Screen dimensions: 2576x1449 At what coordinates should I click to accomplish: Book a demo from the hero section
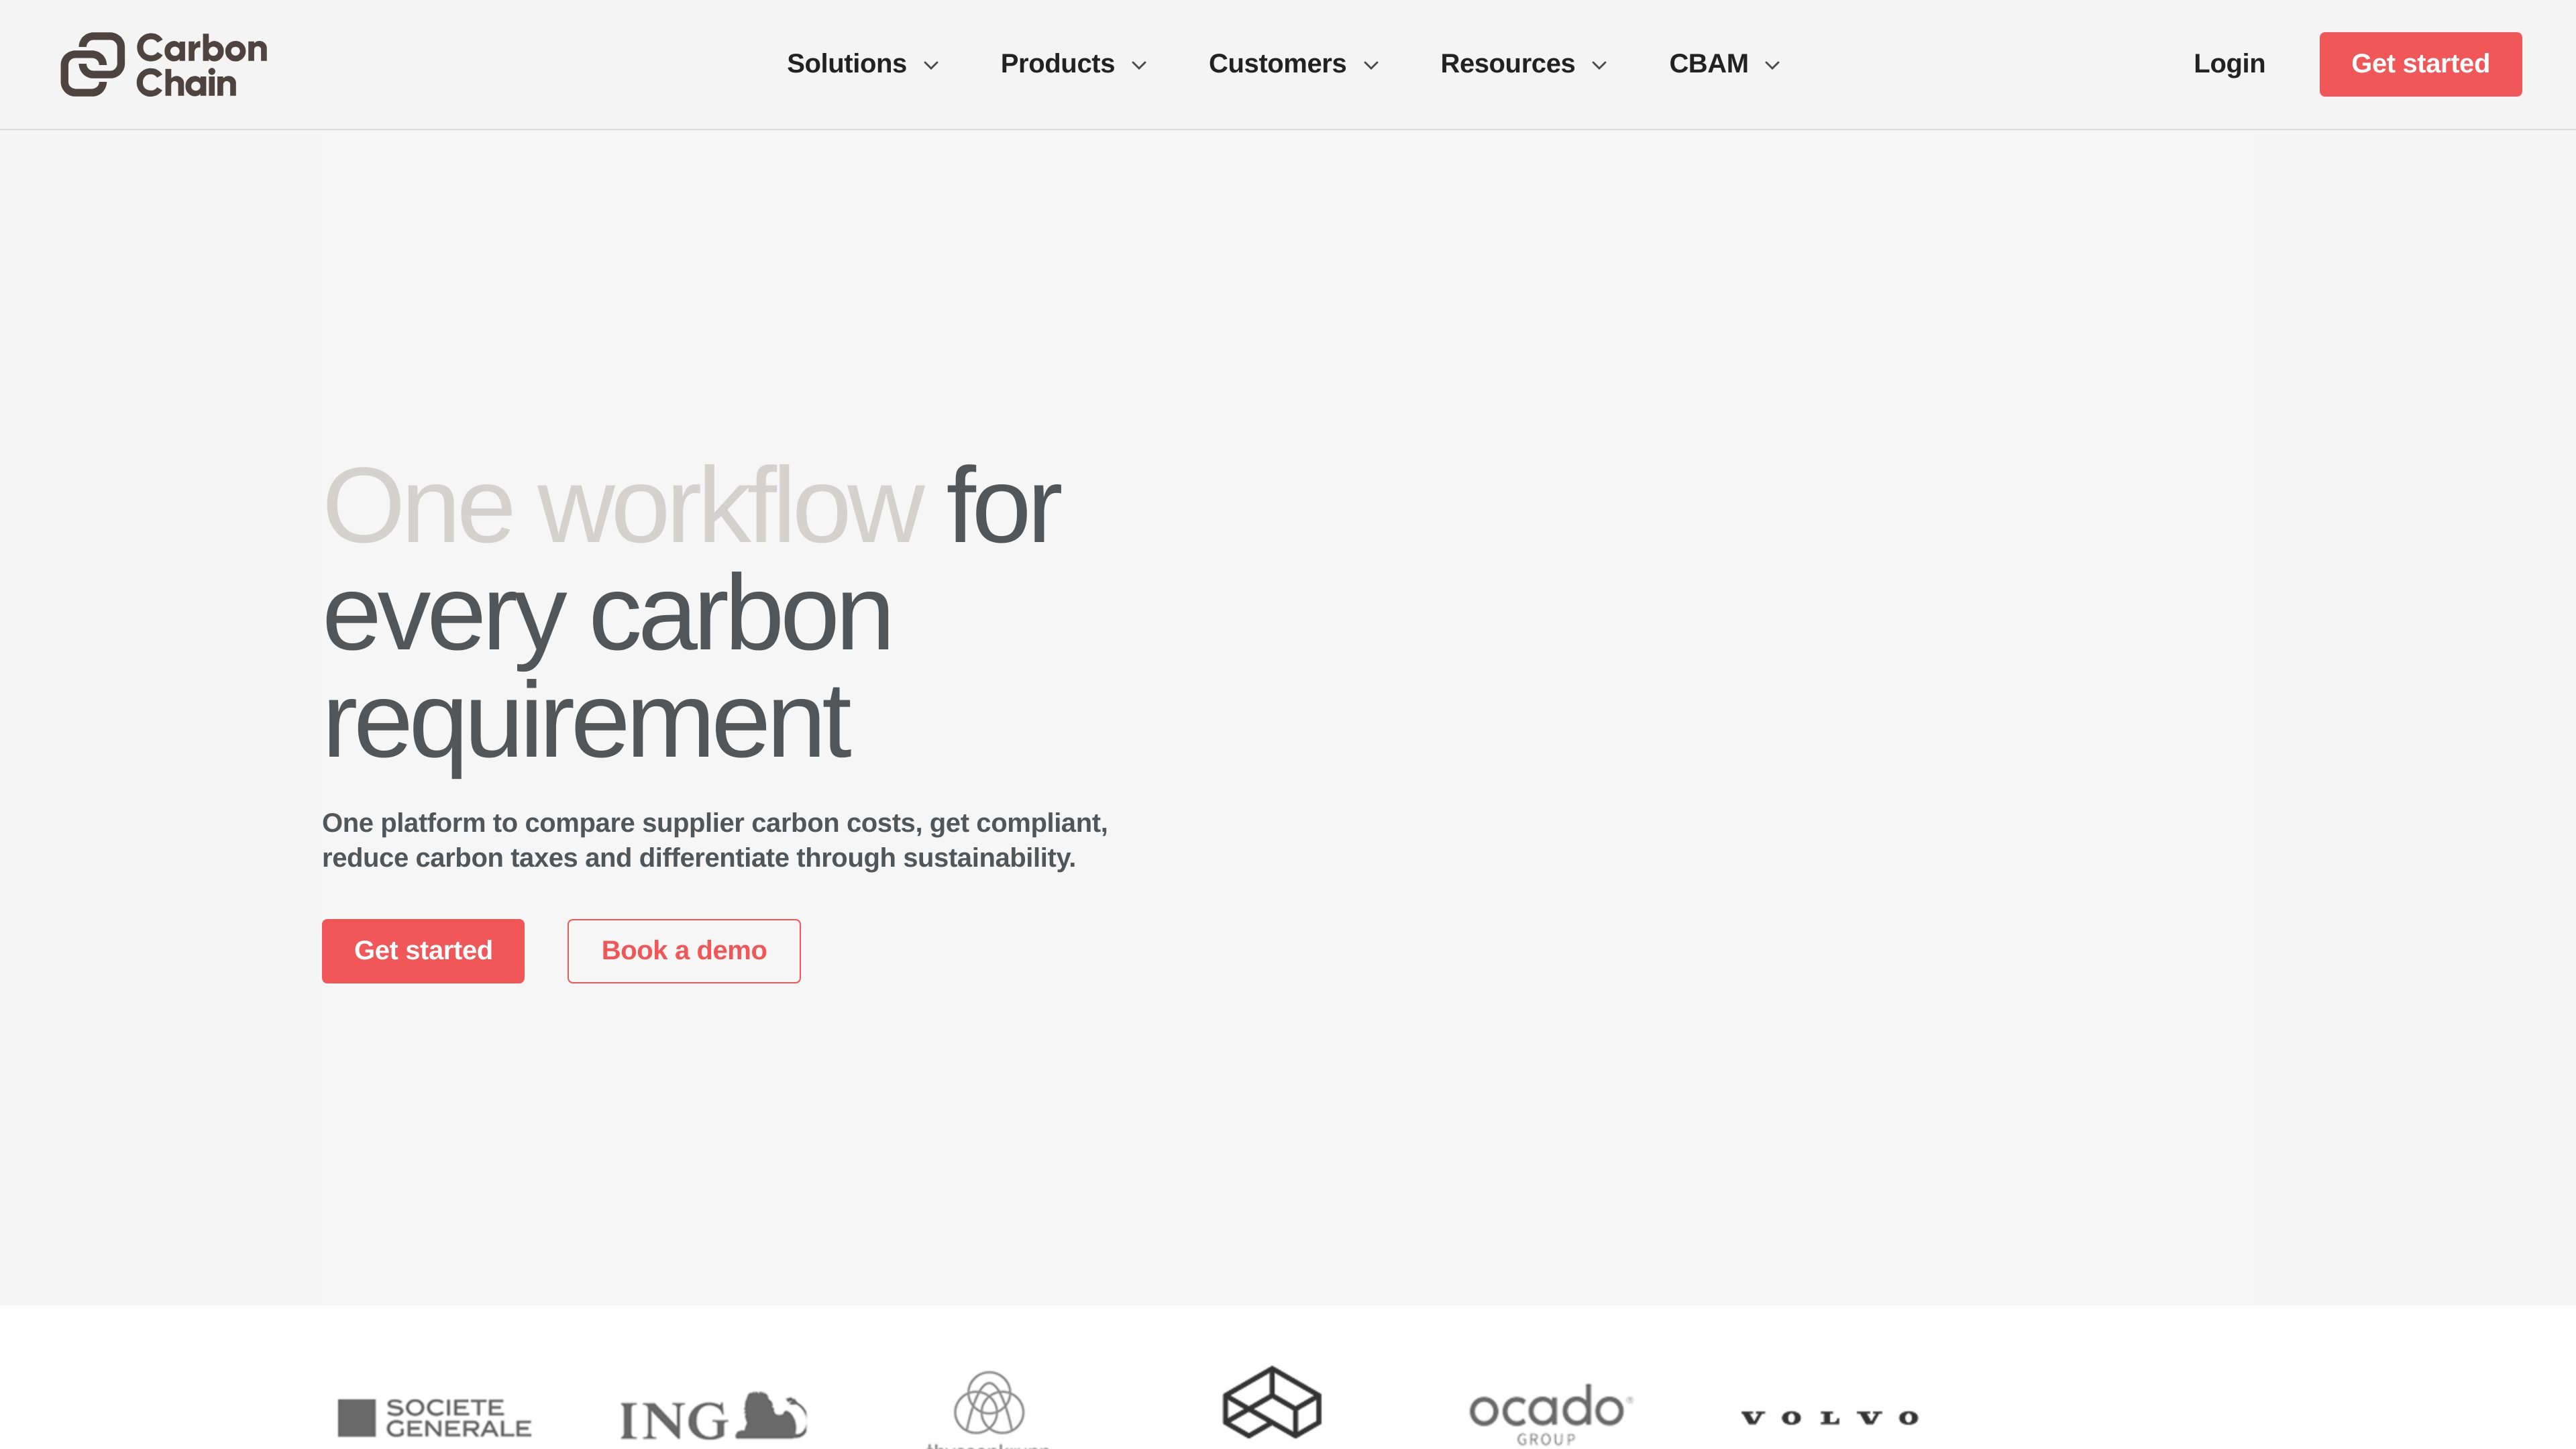(684, 950)
